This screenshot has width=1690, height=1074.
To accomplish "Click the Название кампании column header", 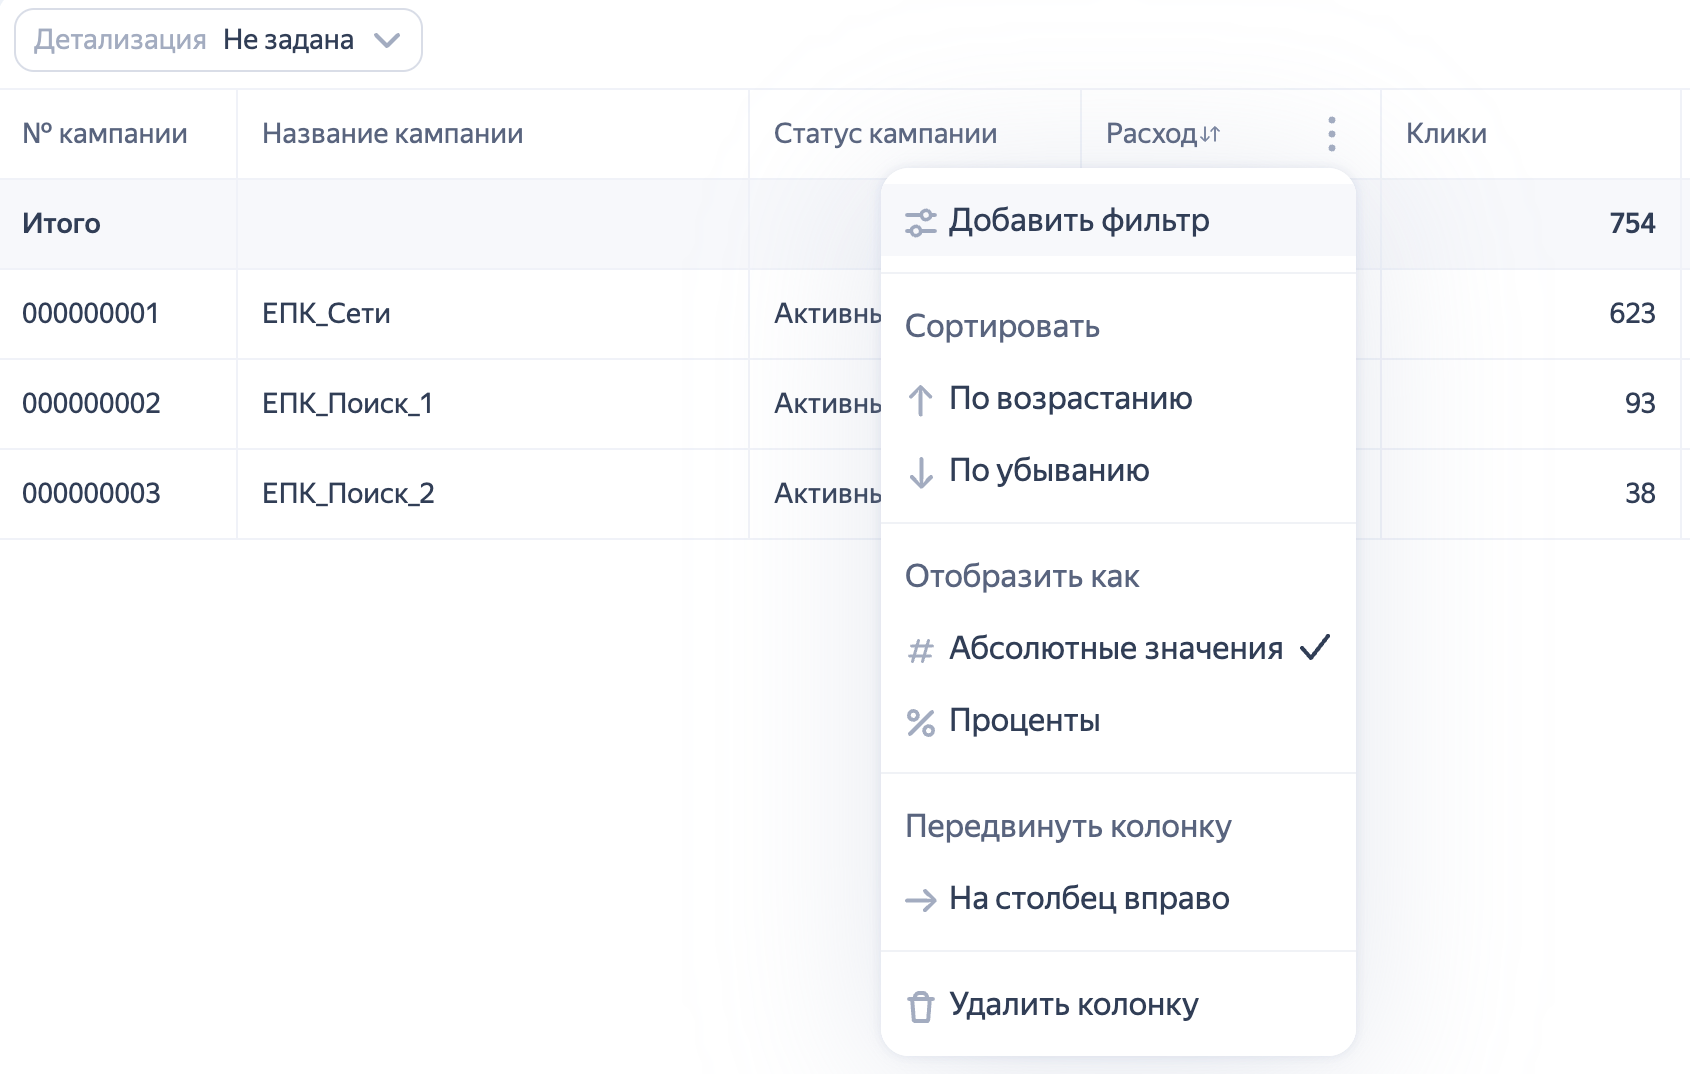I will (392, 134).
